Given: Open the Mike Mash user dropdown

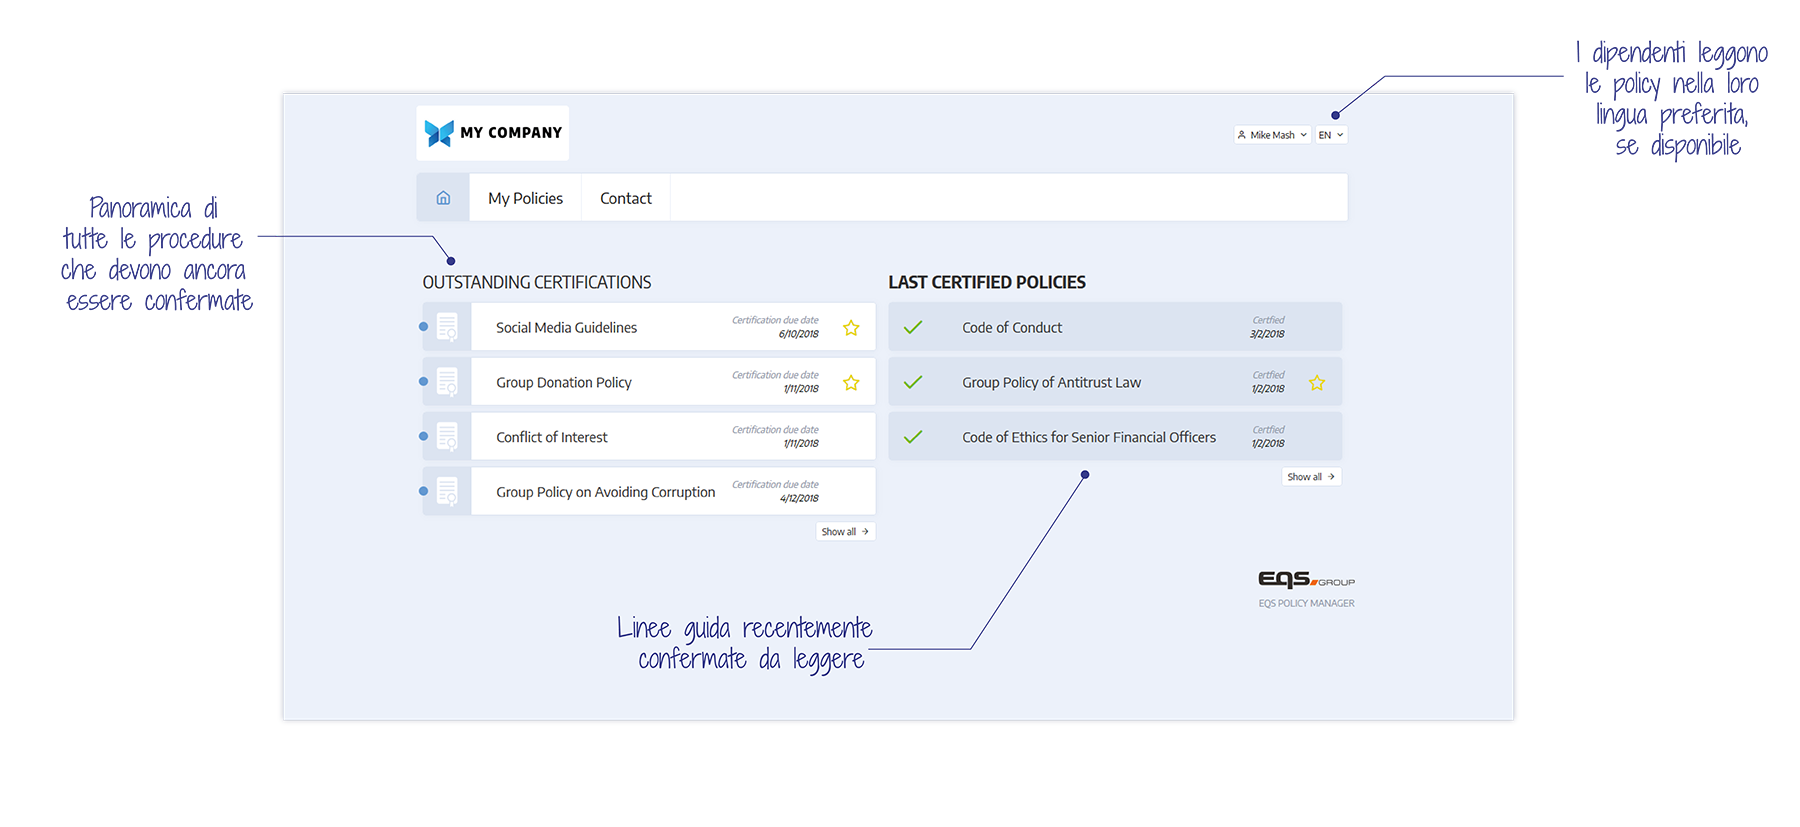Looking at the screenshot, I should click(1272, 135).
